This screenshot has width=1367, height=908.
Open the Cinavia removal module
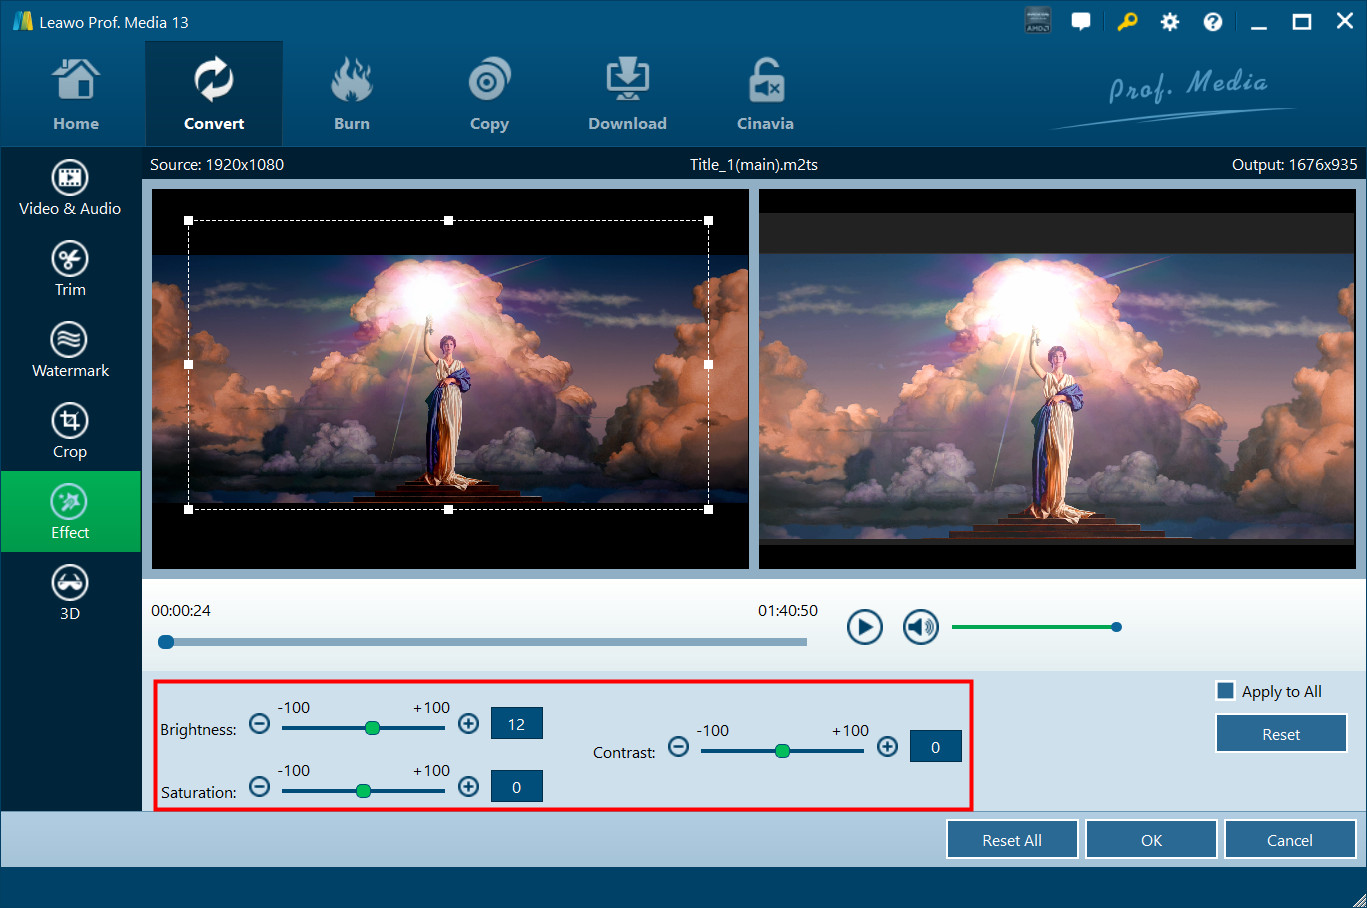coord(765,95)
